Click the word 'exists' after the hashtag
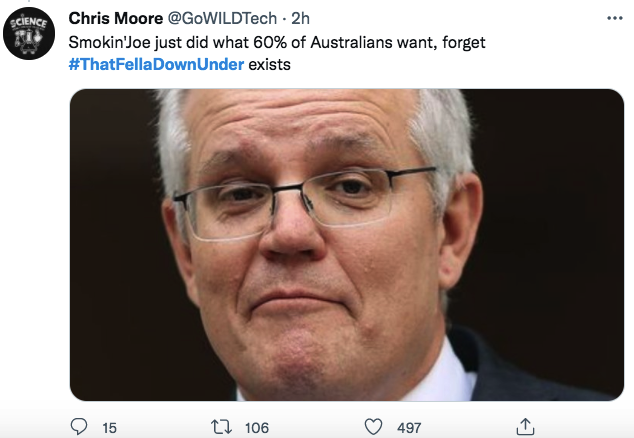The image size is (634, 438). (x=269, y=64)
